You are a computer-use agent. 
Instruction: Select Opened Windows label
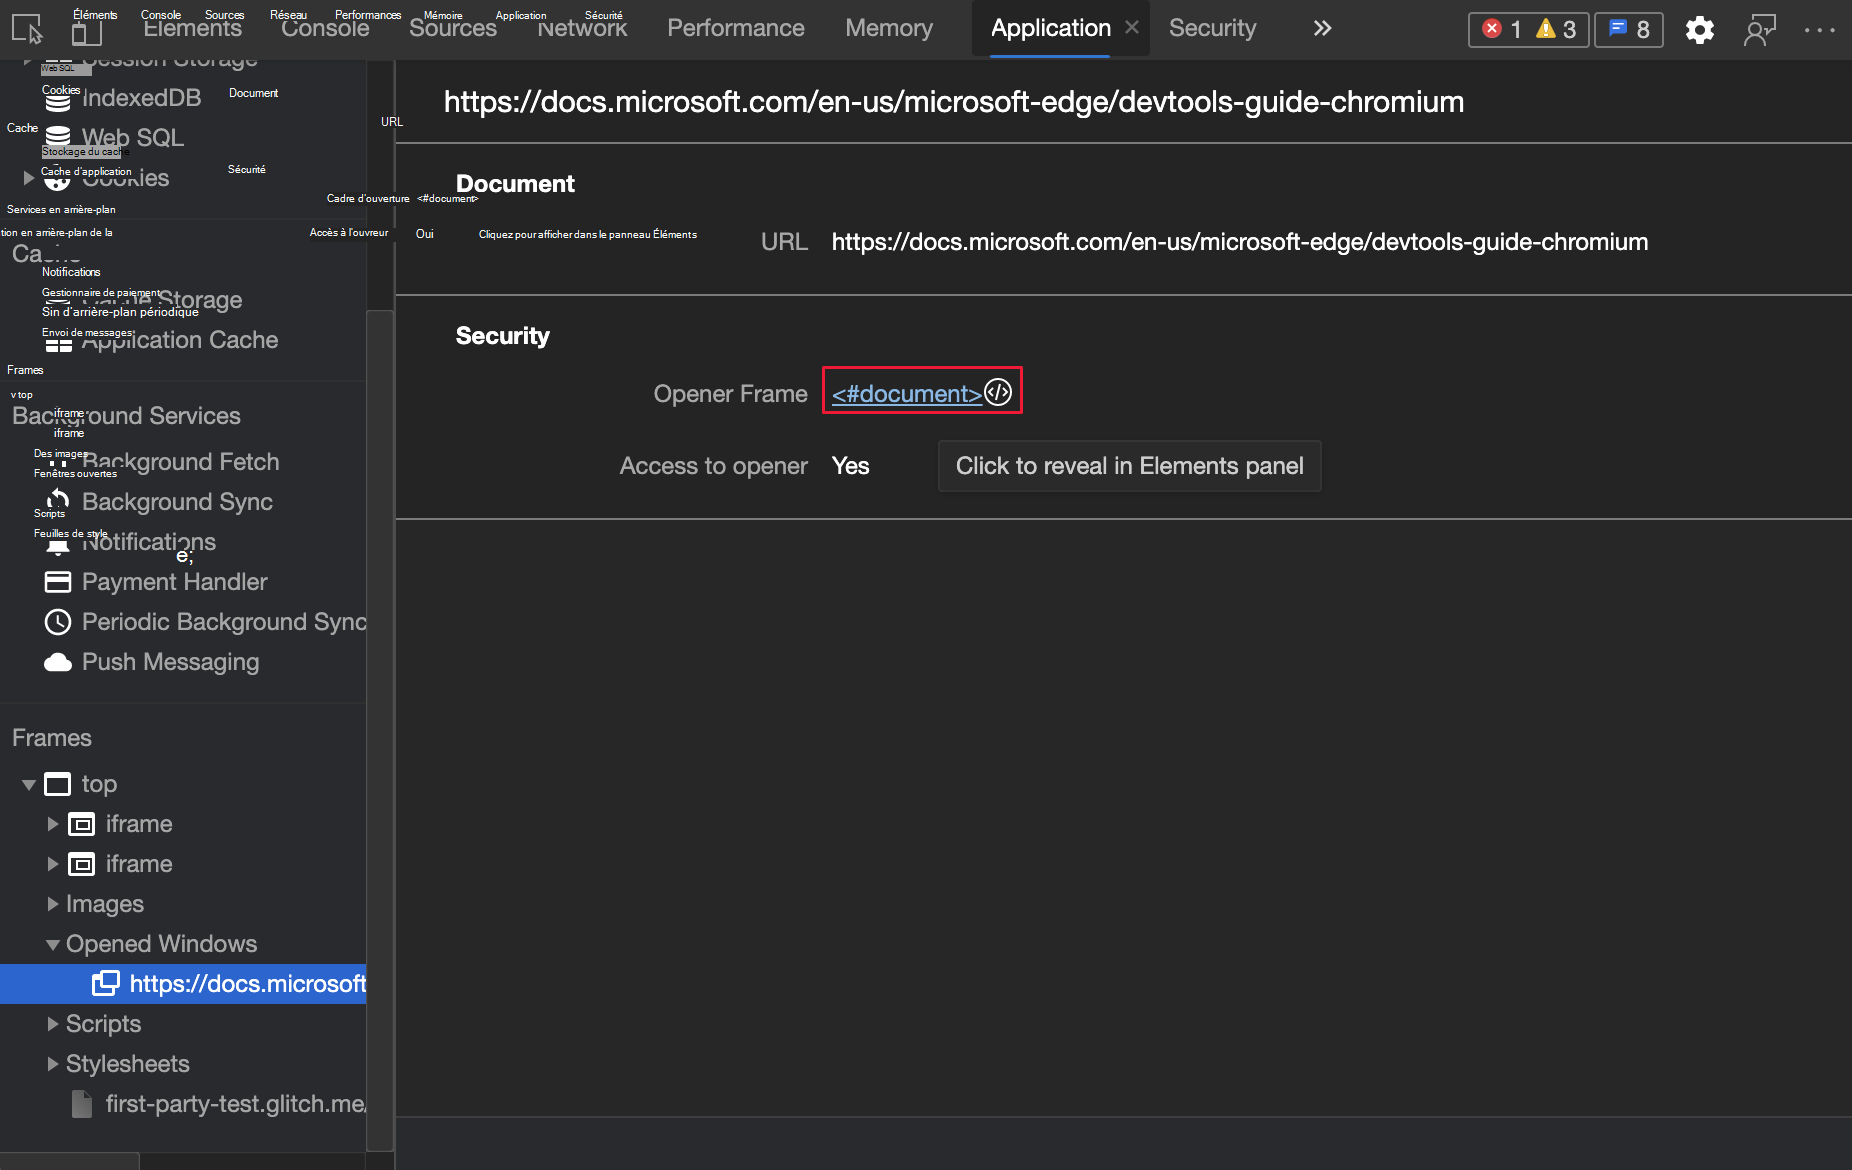[162, 944]
